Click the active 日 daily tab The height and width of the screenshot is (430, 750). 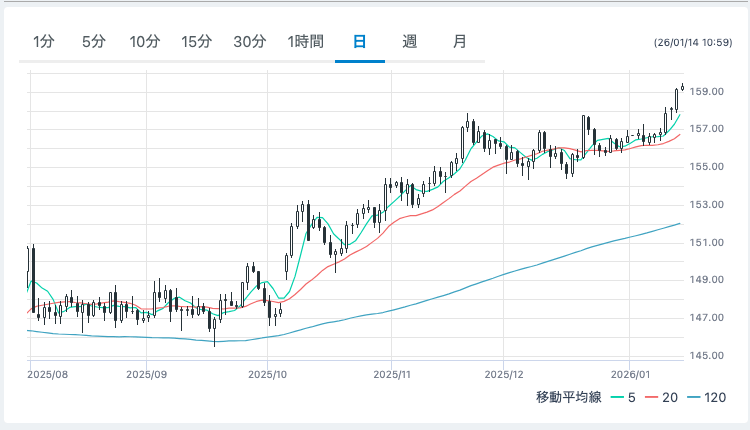point(359,42)
